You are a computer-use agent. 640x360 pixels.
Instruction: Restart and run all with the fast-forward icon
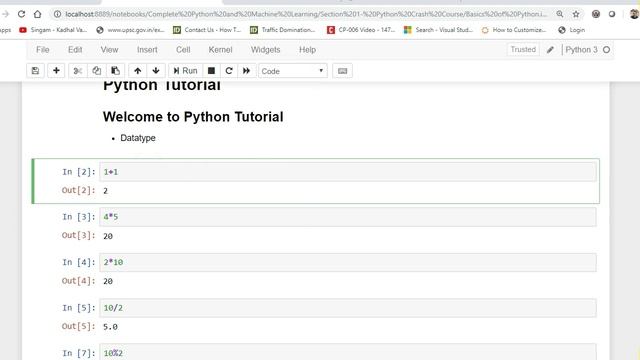[x=247, y=71]
